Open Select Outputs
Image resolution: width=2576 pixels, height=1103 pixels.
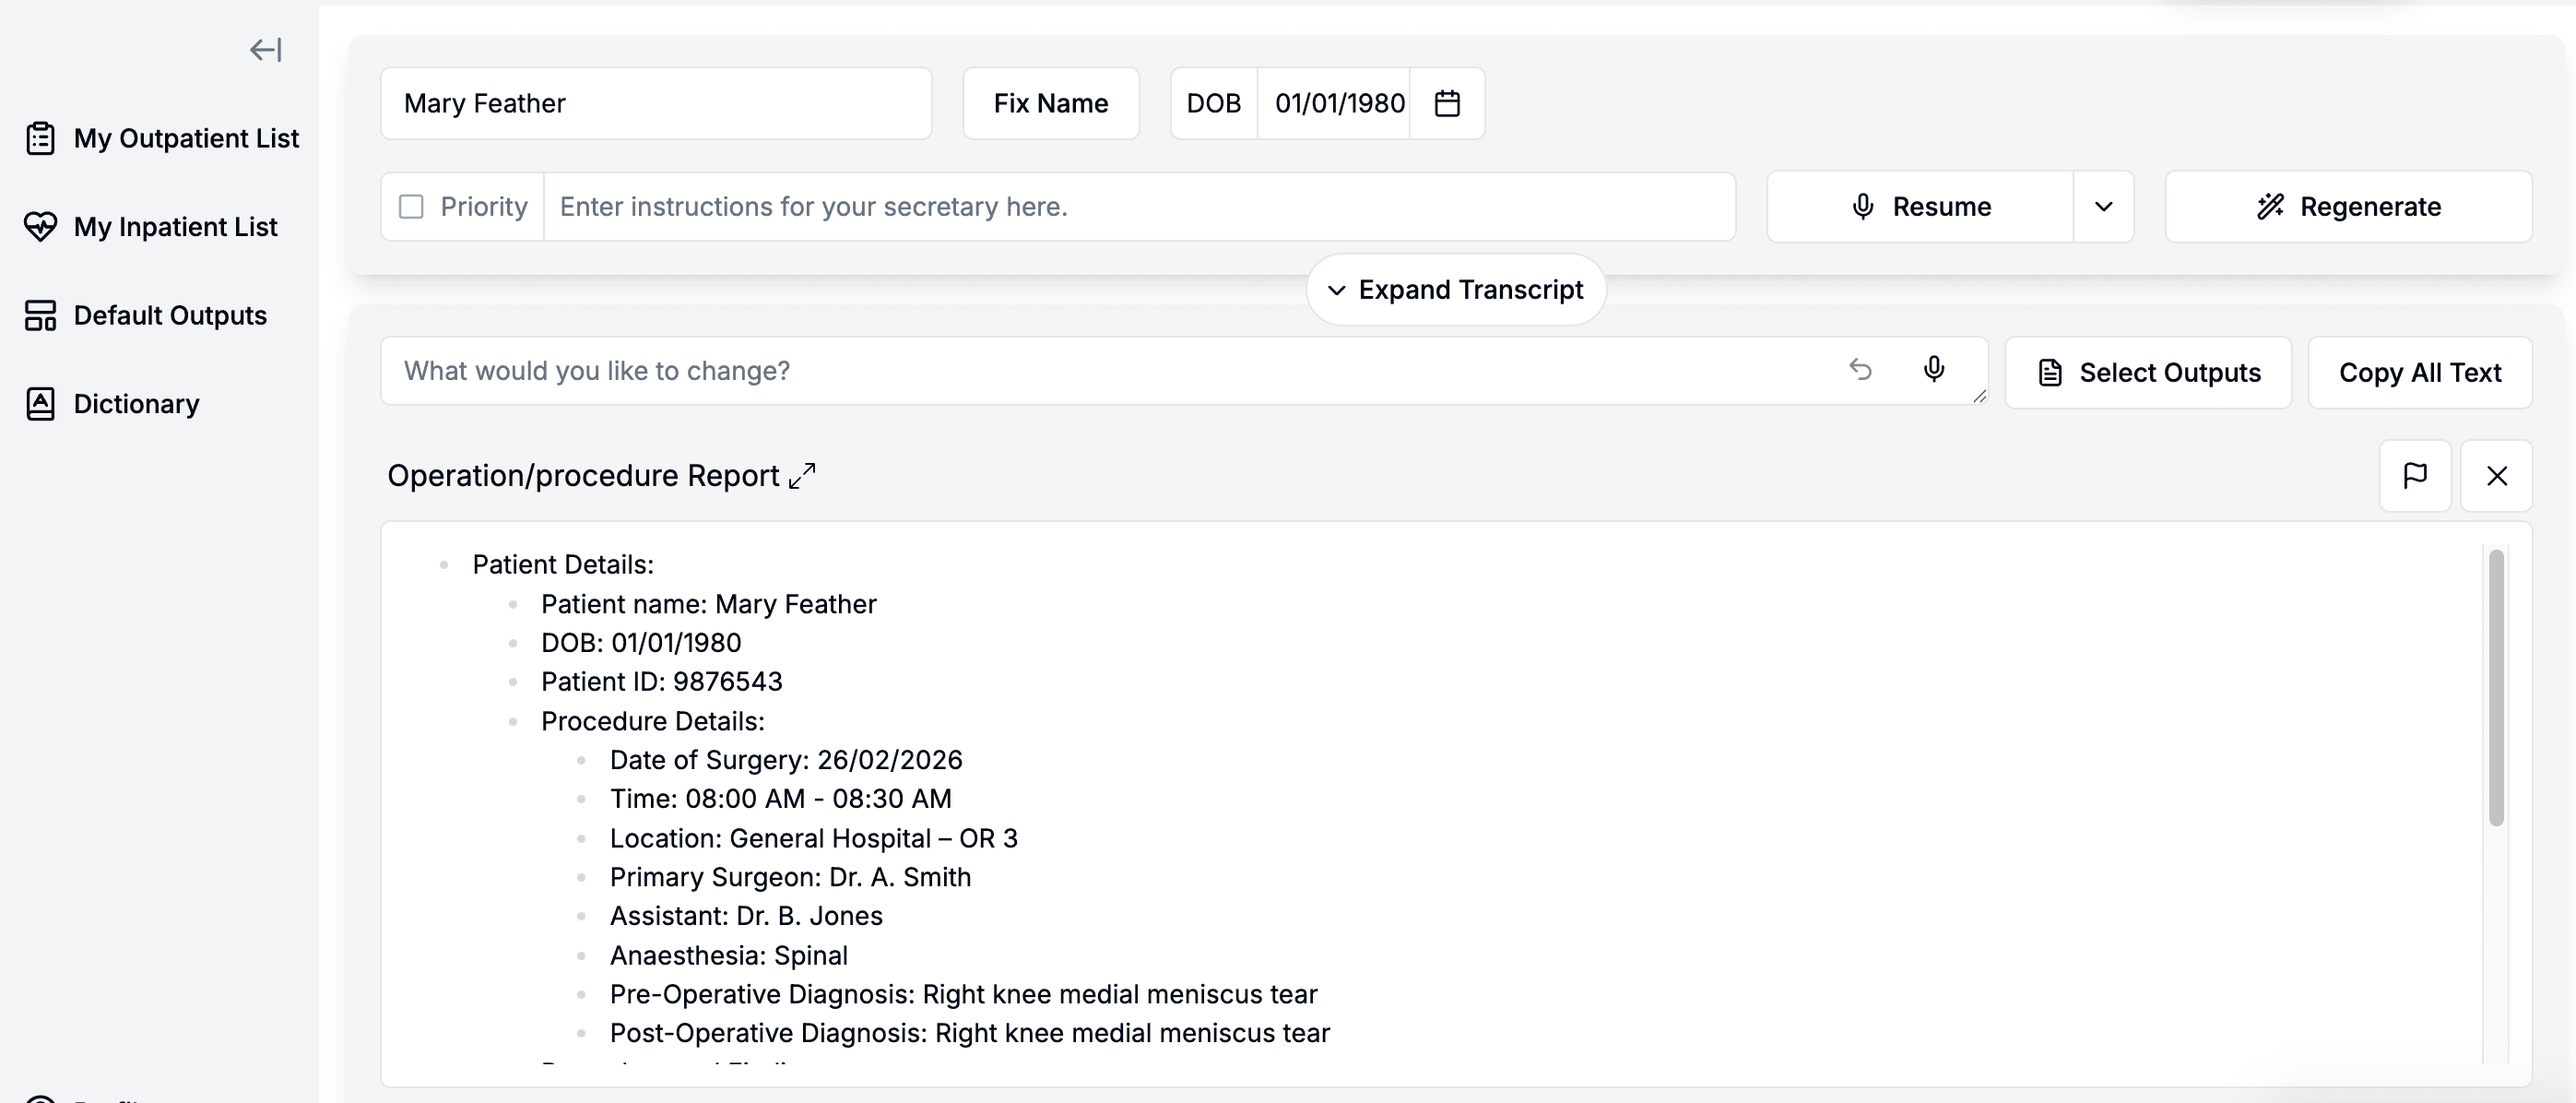(2148, 373)
